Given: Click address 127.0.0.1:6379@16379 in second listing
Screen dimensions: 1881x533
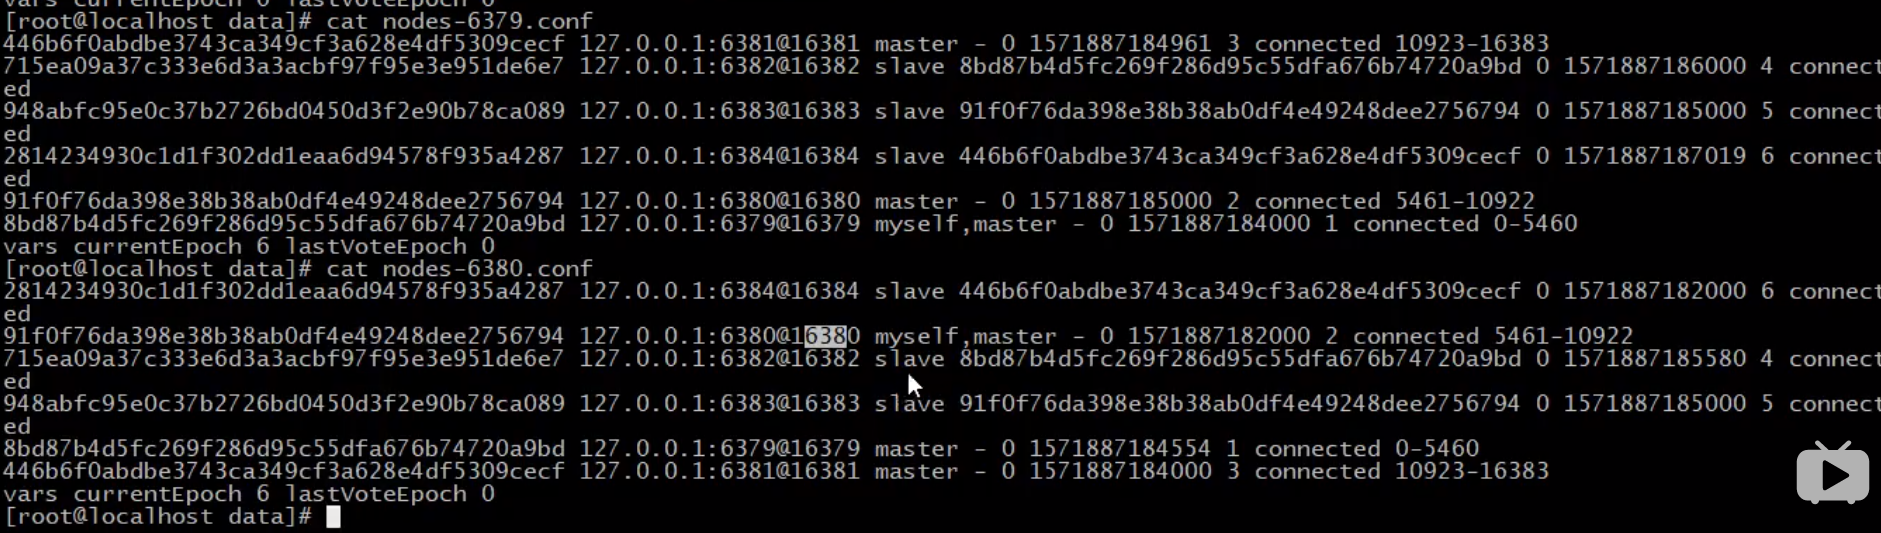Looking at the screenshot, I should pyautogui.click(x=719, y=448).
